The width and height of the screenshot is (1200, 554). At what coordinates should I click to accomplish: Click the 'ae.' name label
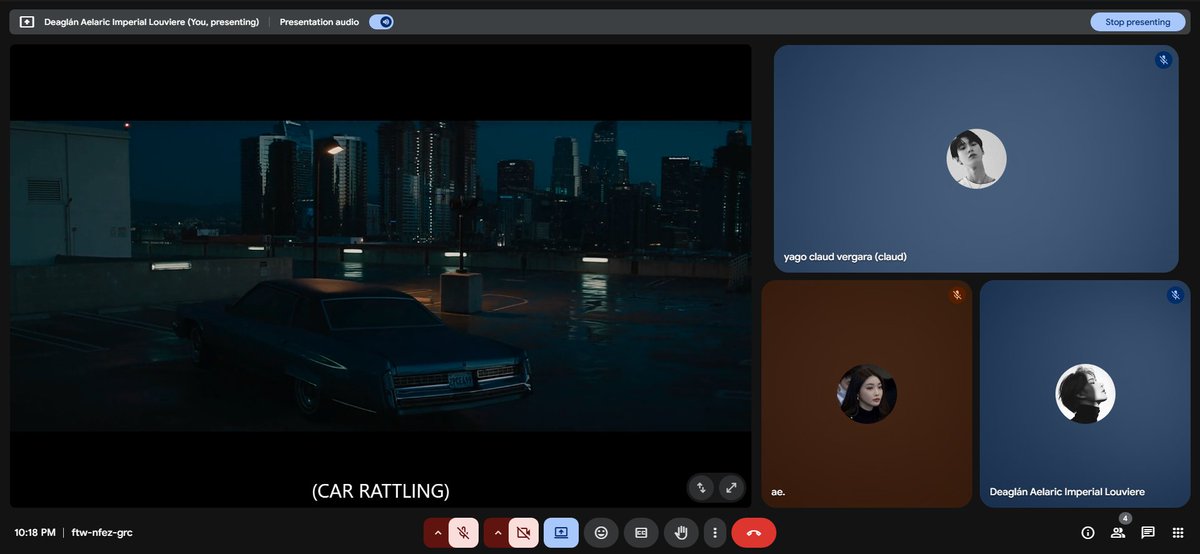pyautogui.click(x=778, y=492)
